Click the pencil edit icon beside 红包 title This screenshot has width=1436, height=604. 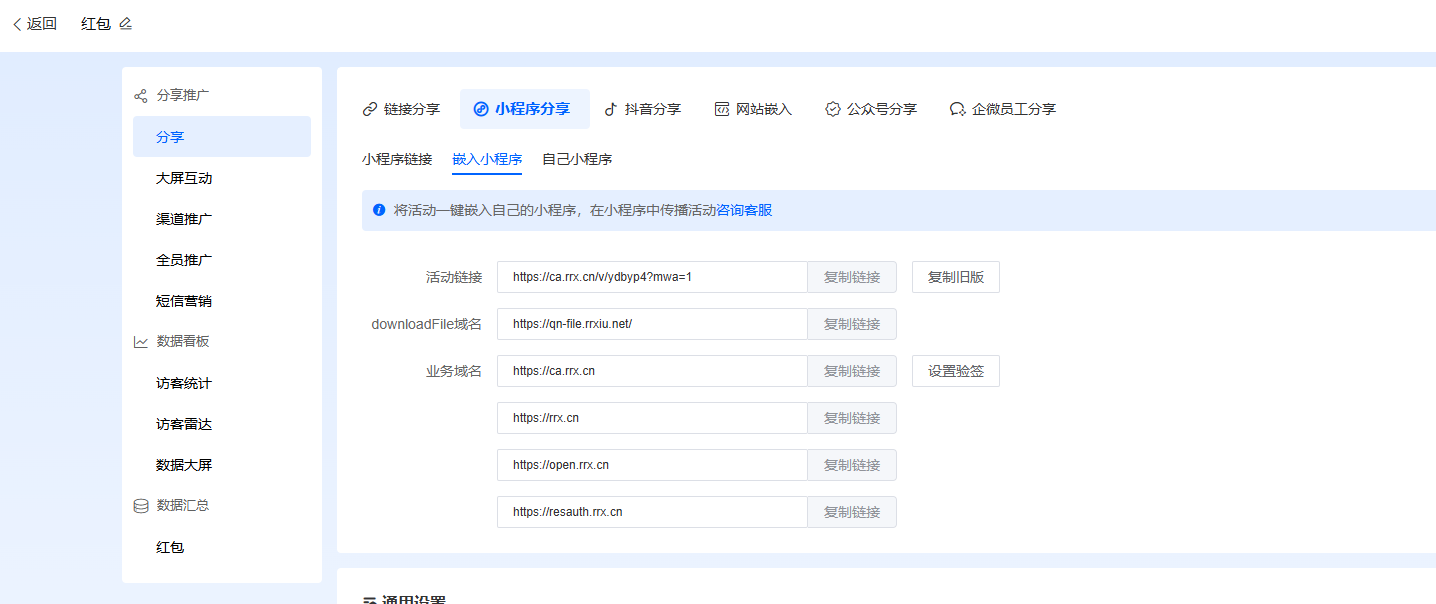[125, 24]
